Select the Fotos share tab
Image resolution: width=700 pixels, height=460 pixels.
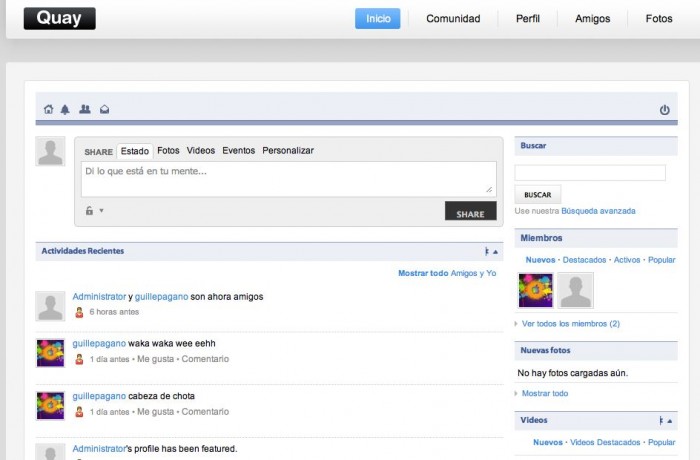pos(168,151)
